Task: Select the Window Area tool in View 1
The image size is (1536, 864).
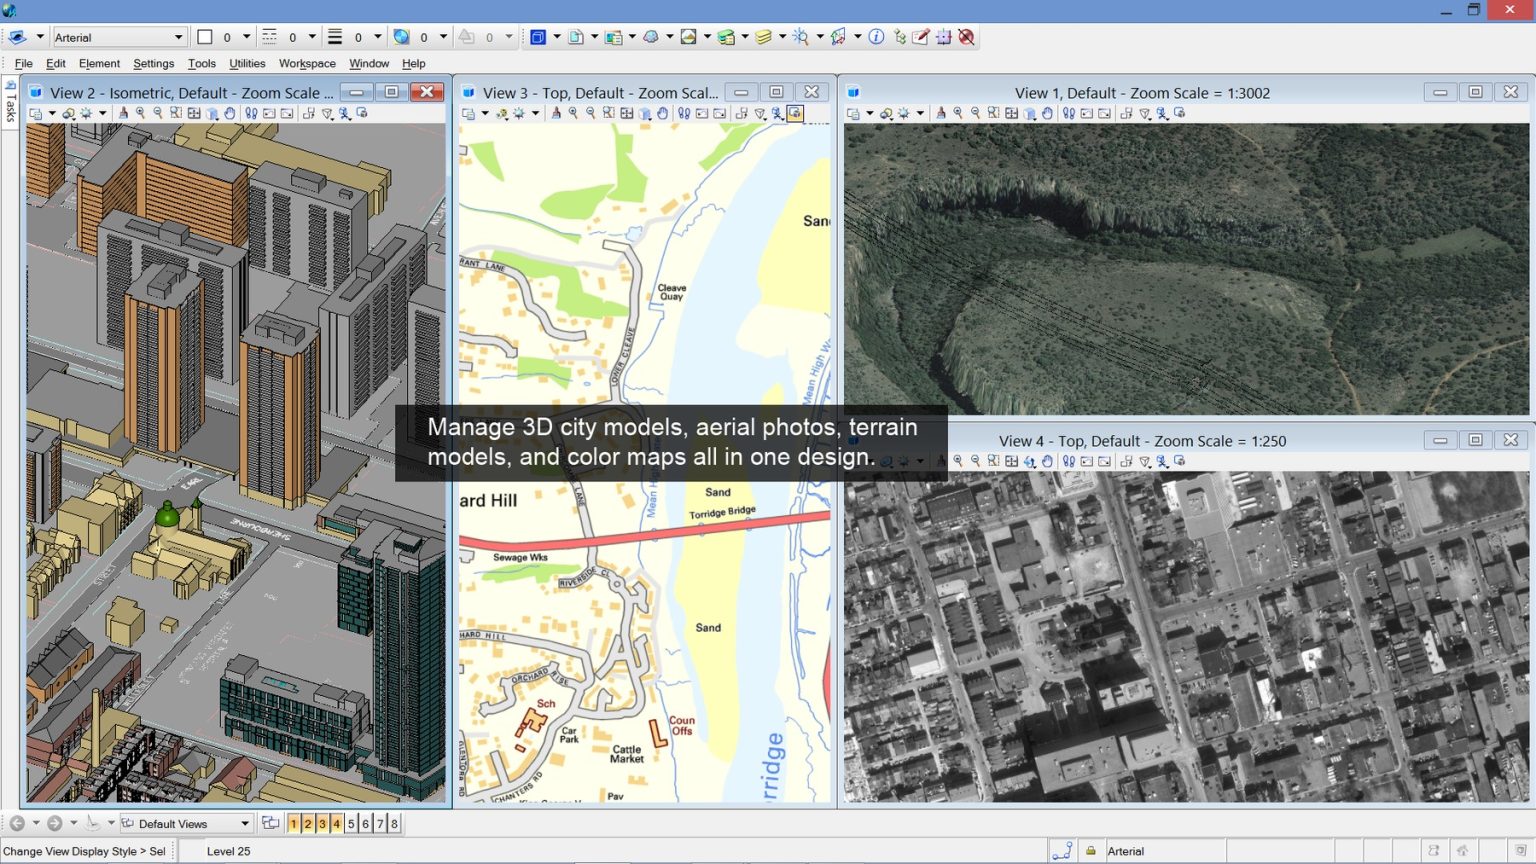Action: pyautogui.click(x=994, y=114)
